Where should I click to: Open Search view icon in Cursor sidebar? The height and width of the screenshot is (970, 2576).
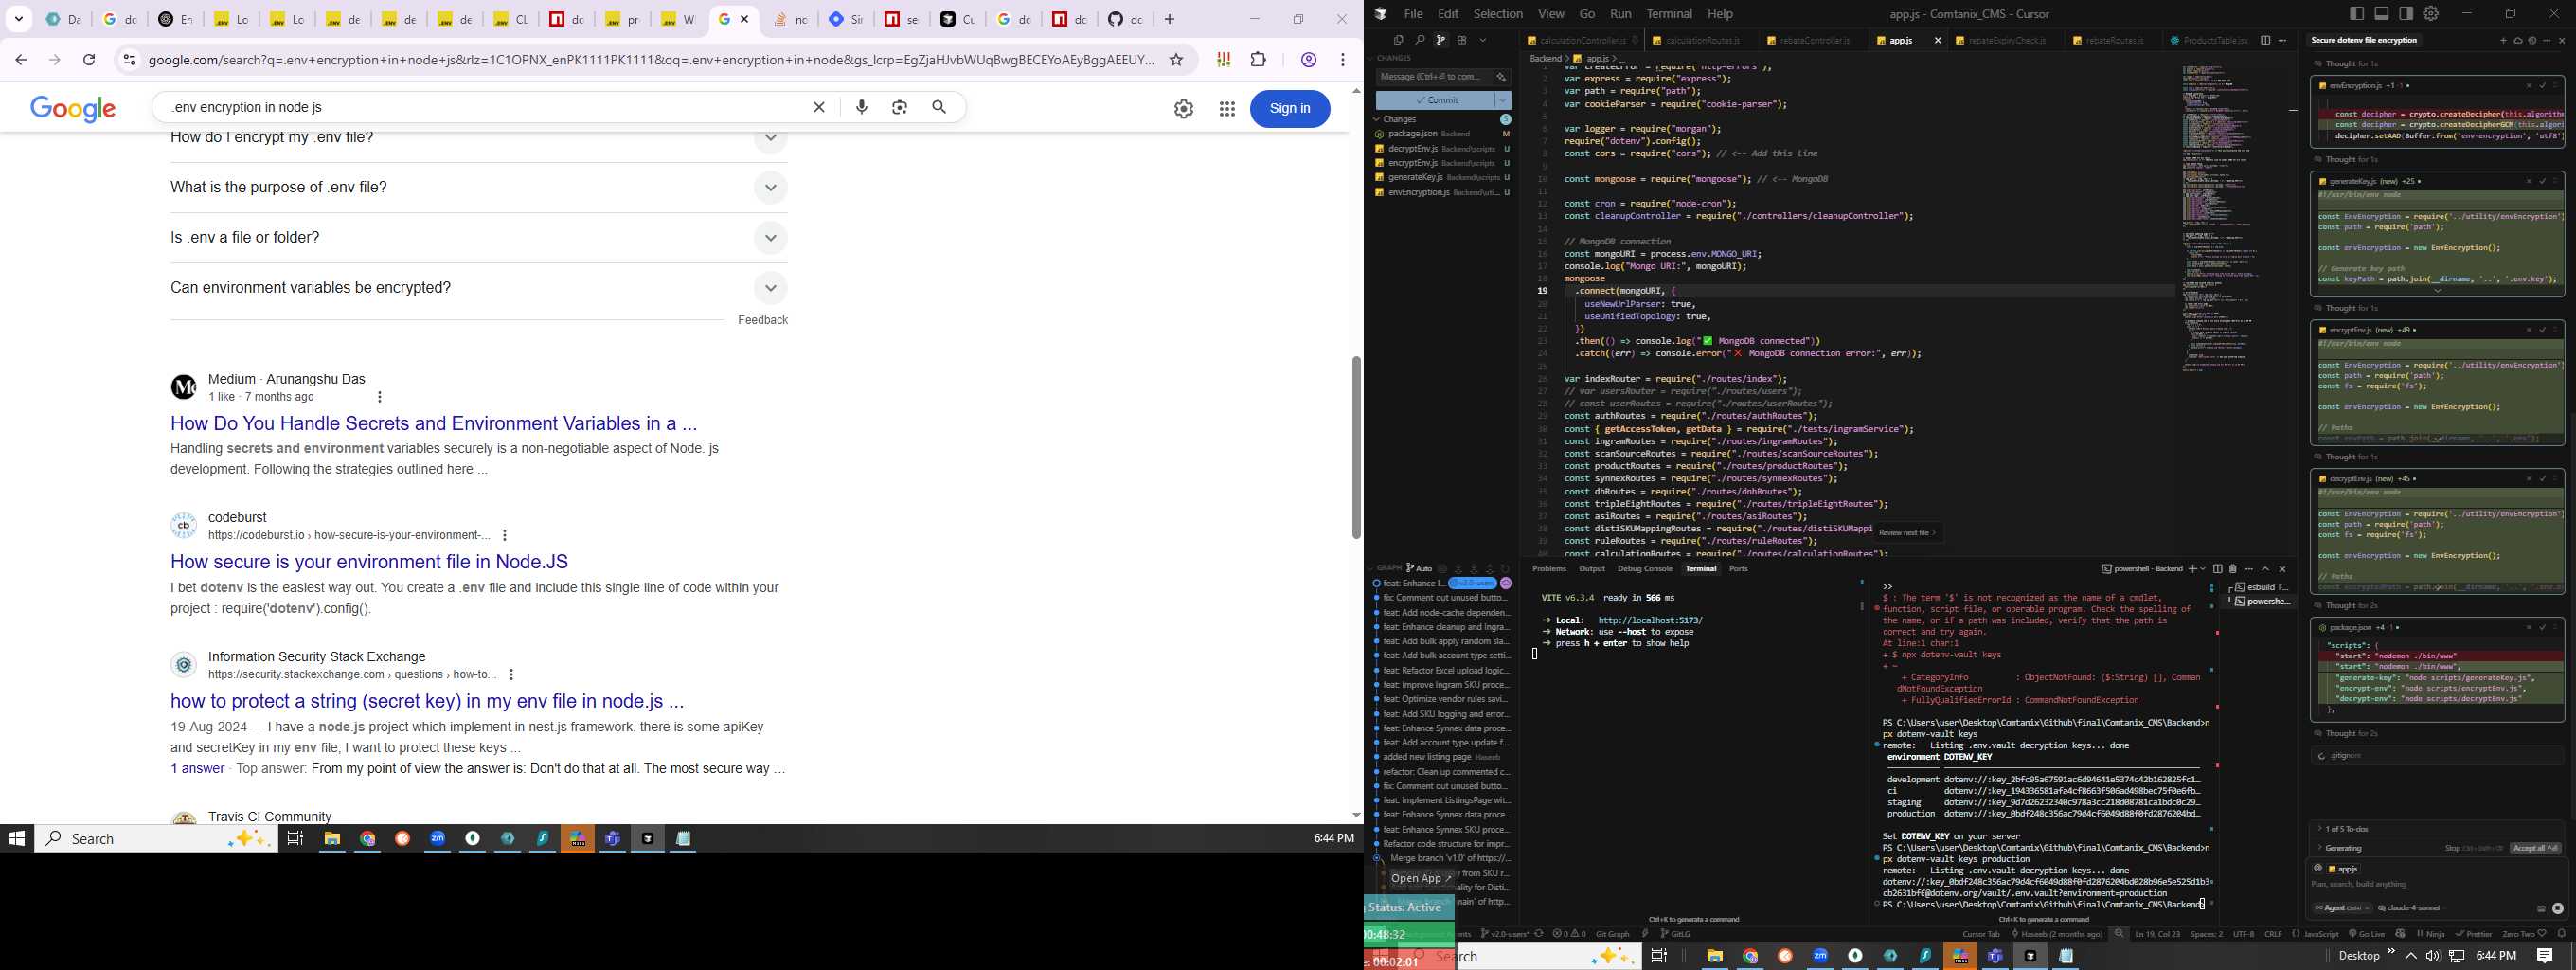[x=1419, y=40]
